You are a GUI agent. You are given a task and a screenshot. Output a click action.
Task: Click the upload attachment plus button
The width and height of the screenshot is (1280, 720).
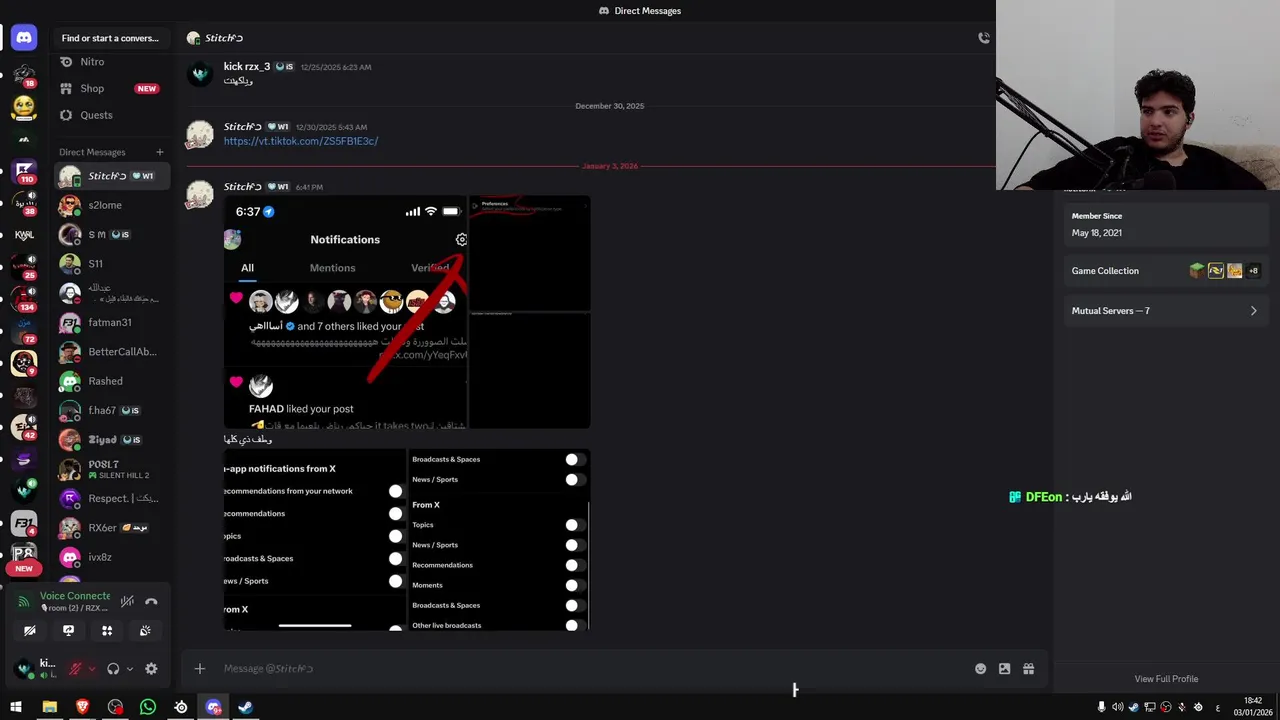[200, 669]
